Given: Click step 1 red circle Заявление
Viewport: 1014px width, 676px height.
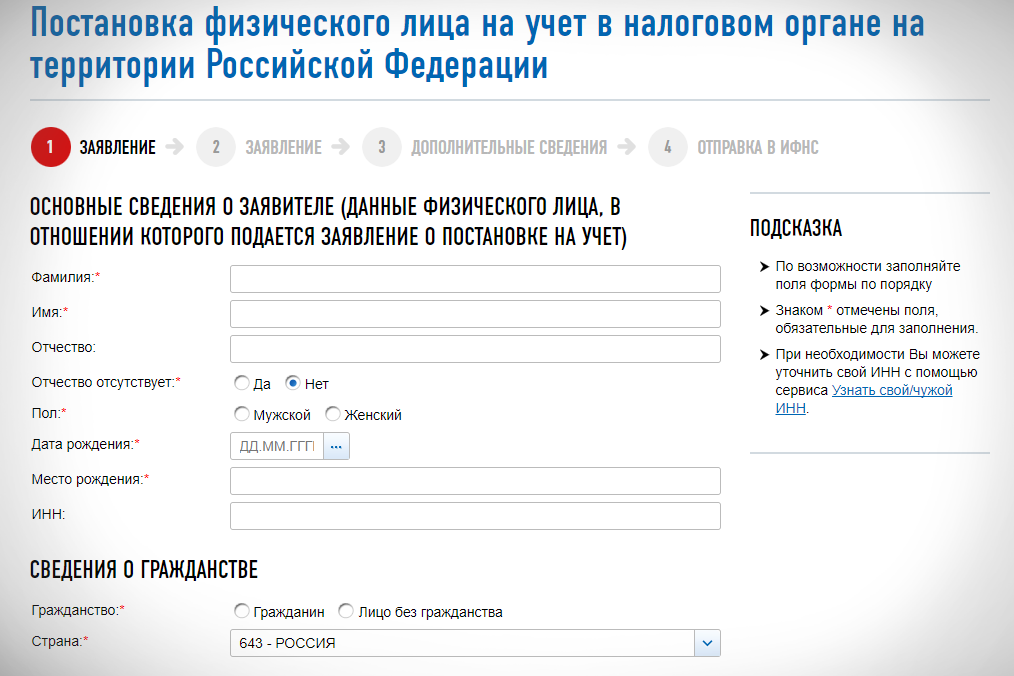Looking at the screenshot, I should point(50,147).
